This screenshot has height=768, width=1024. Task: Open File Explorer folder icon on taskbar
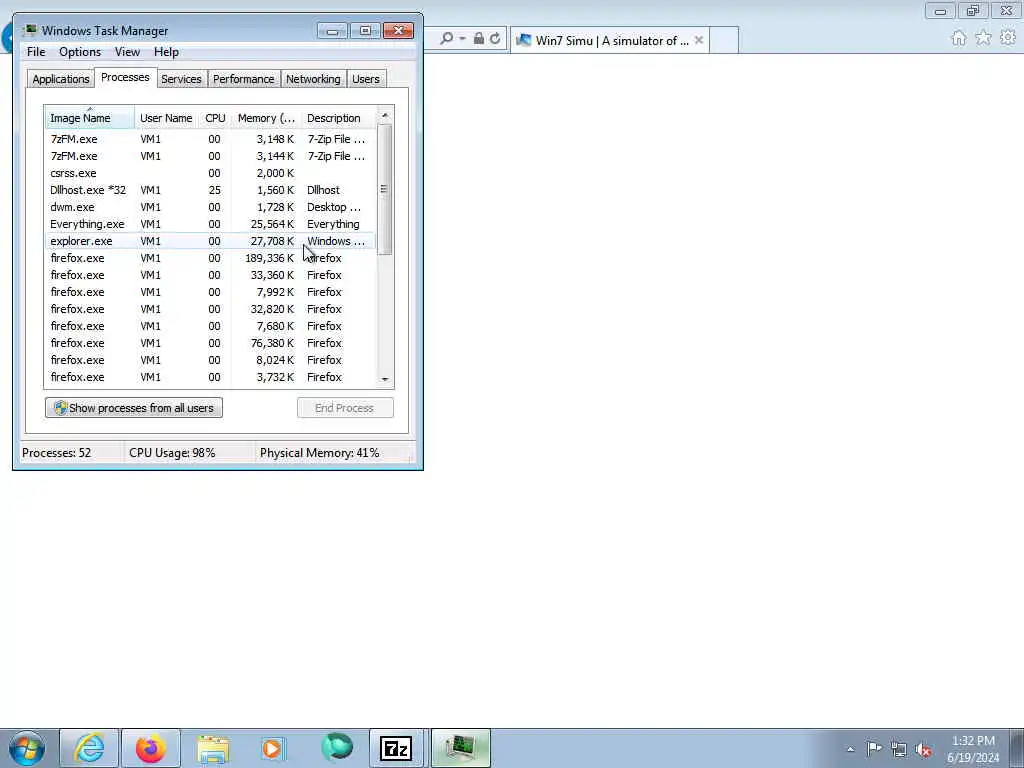coord(213,748)
